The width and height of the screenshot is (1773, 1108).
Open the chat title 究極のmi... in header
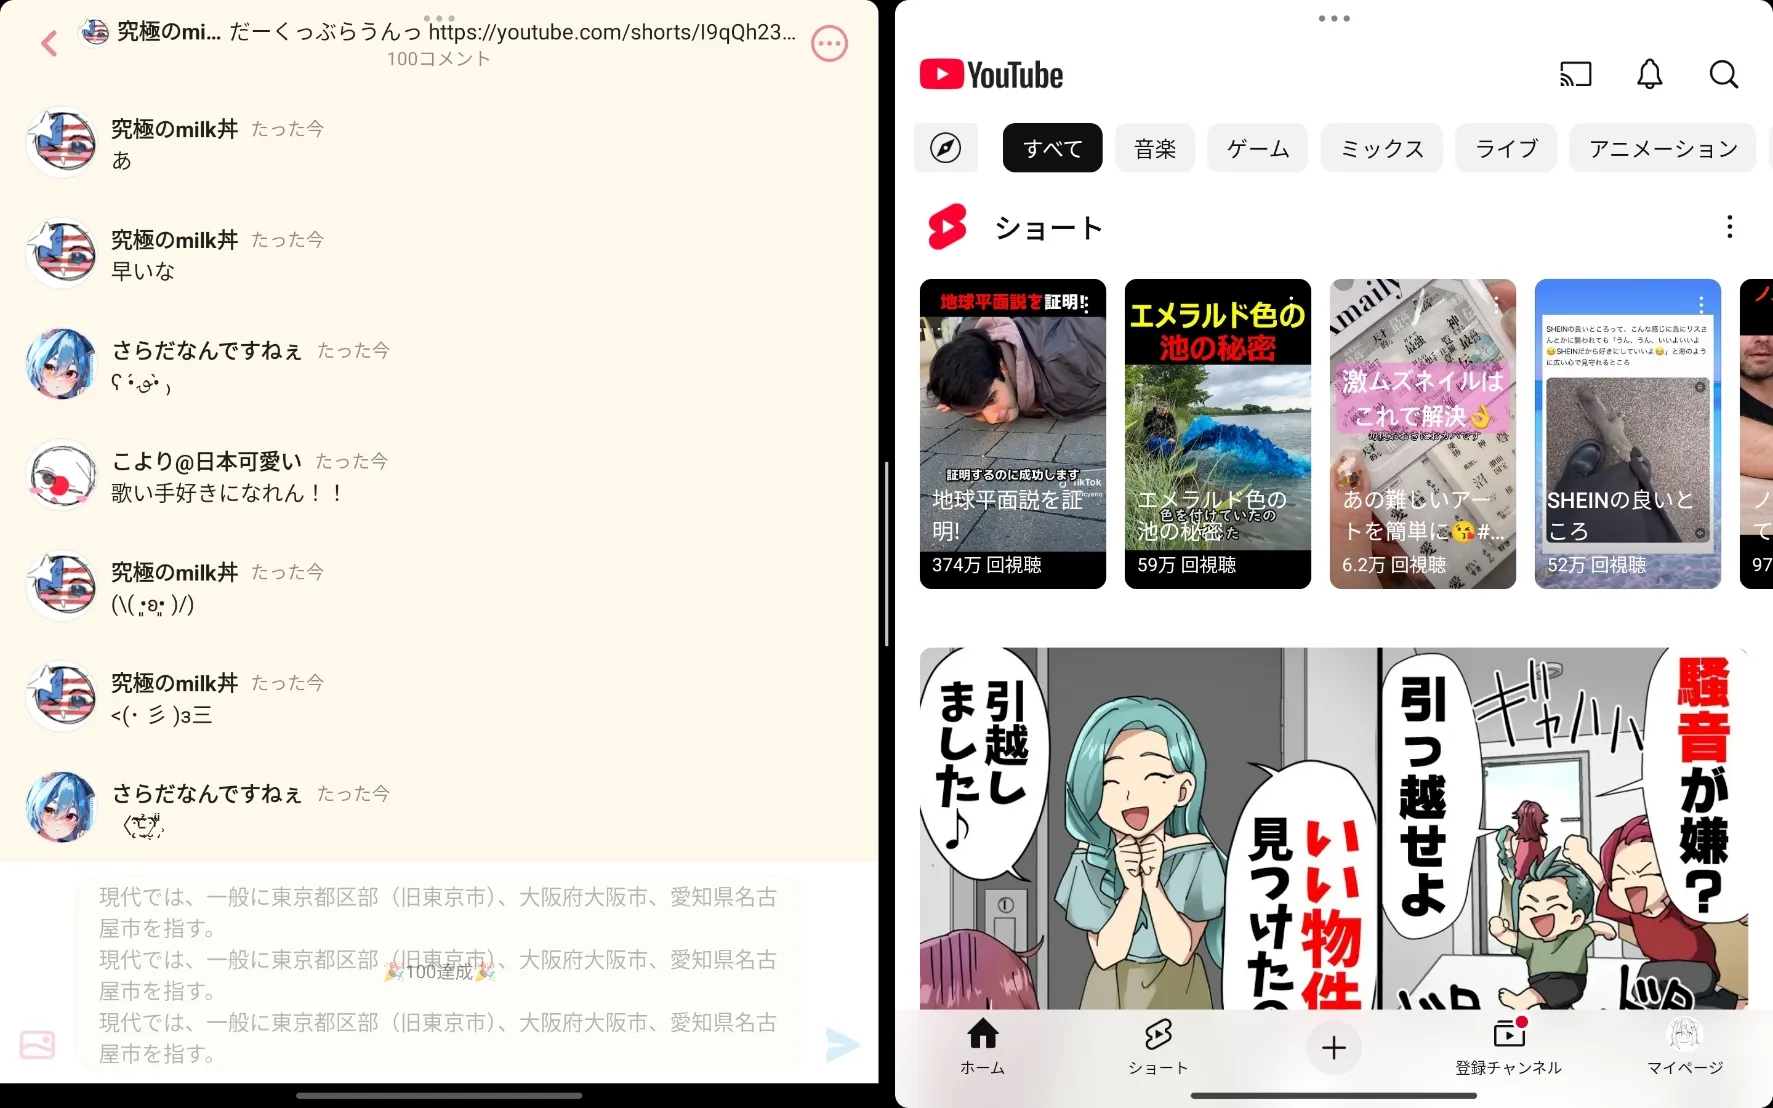[169, 32]
